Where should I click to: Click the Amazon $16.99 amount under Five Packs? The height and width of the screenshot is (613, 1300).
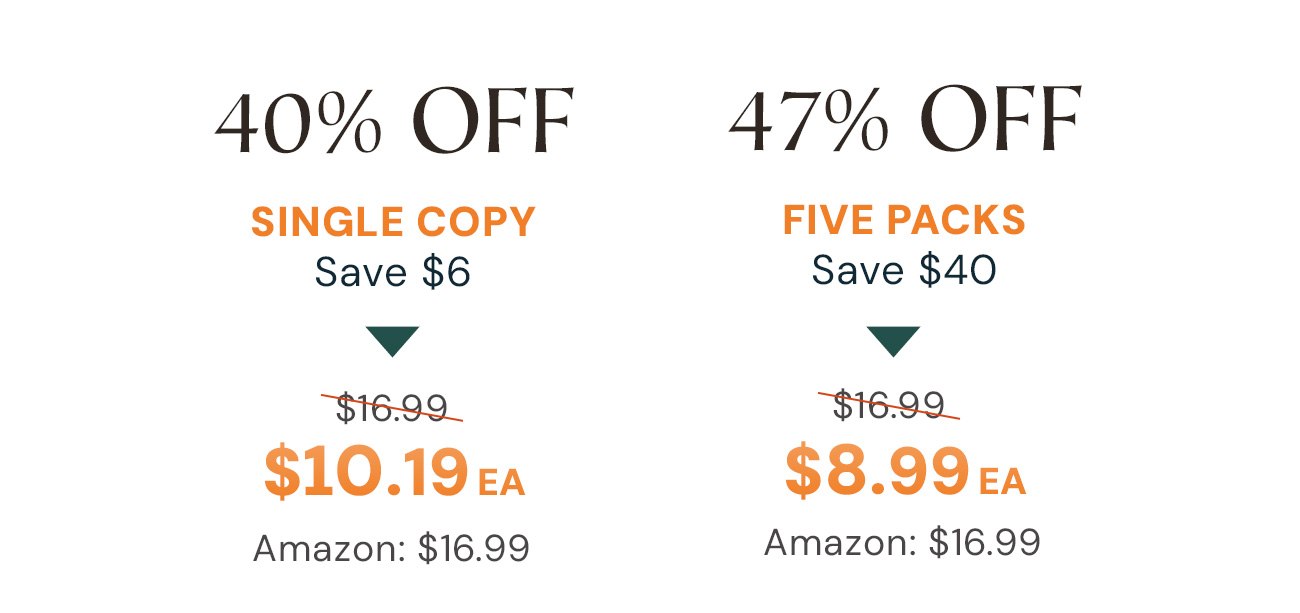coord(984,542)
